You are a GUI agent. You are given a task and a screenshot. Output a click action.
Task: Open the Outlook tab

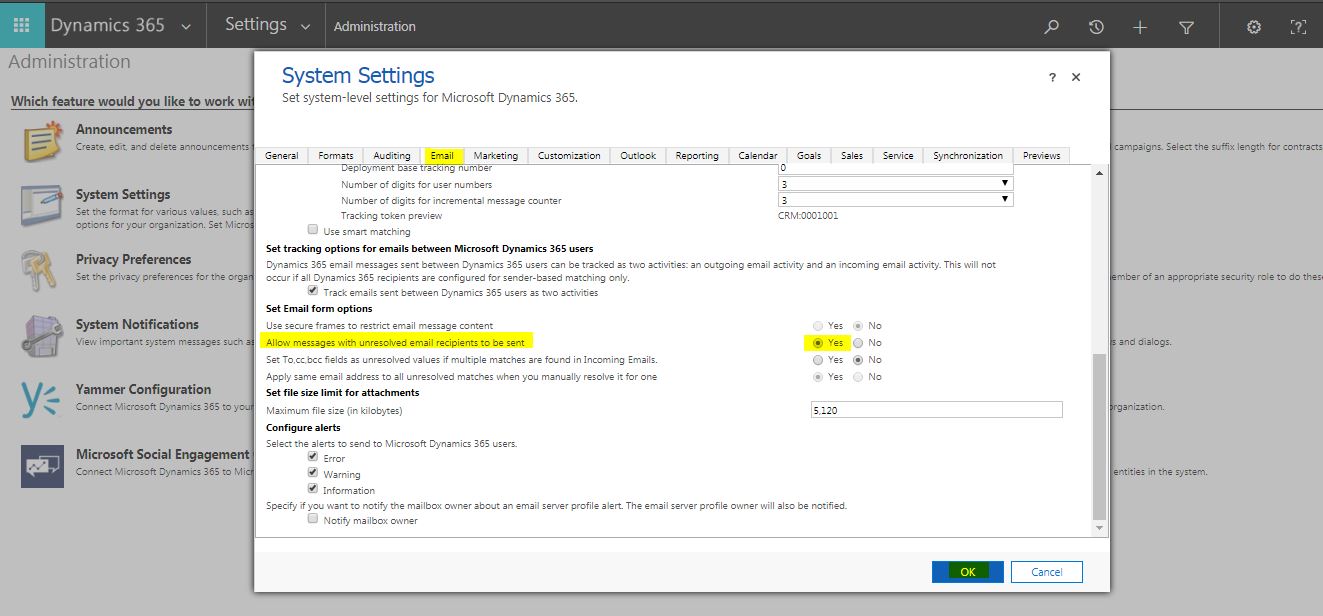click(638, 155)
